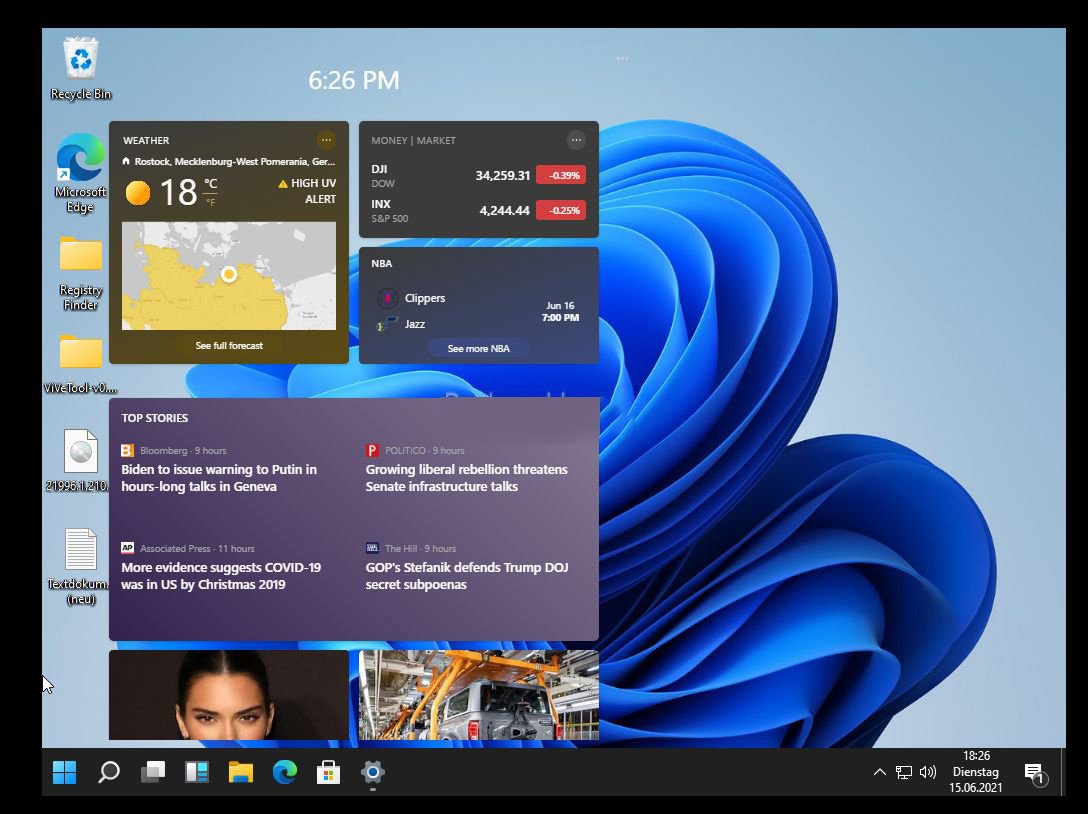Open taskbar Search magnifier
1088x814 pixels.
pos(108,772)
